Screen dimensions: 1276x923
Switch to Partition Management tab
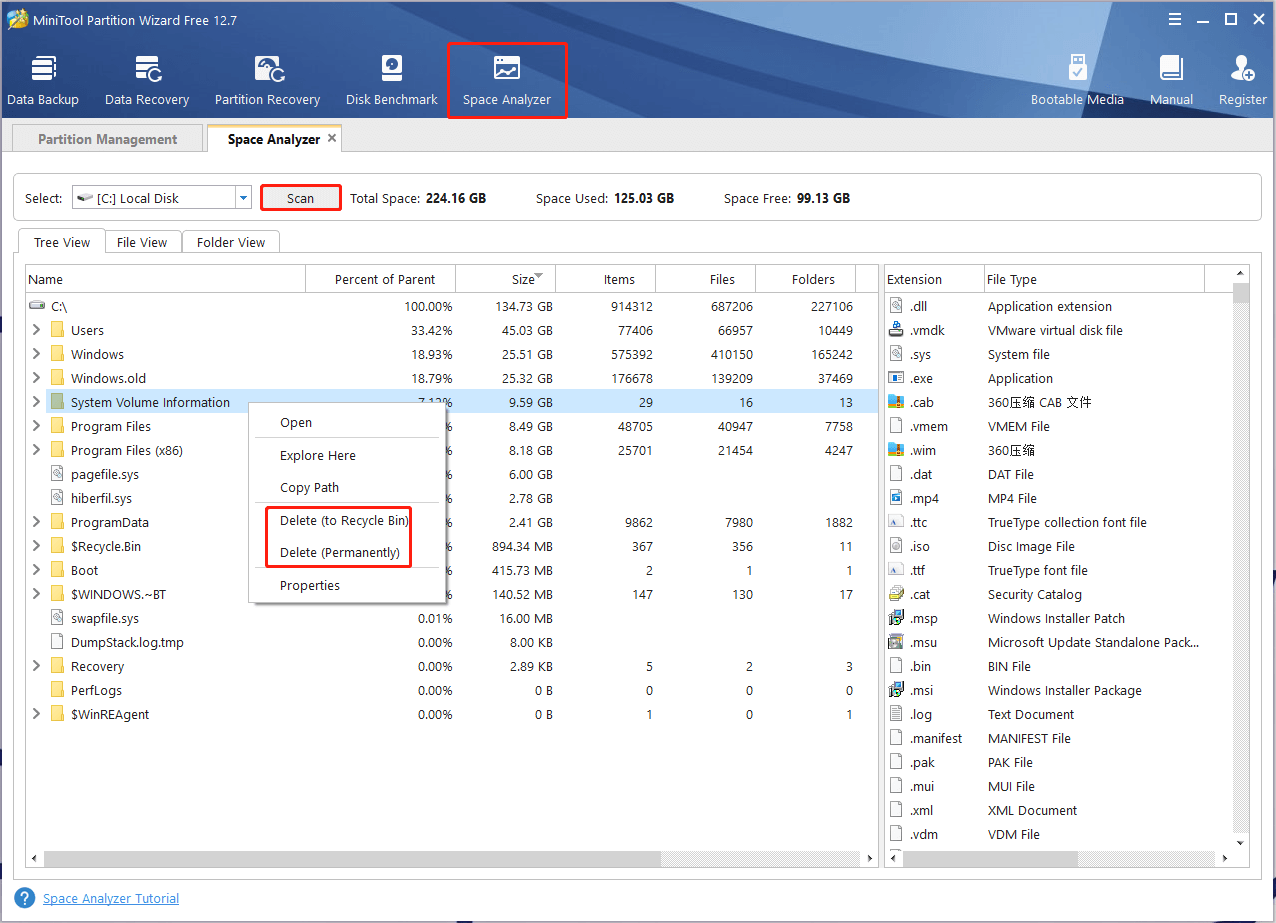108,139
